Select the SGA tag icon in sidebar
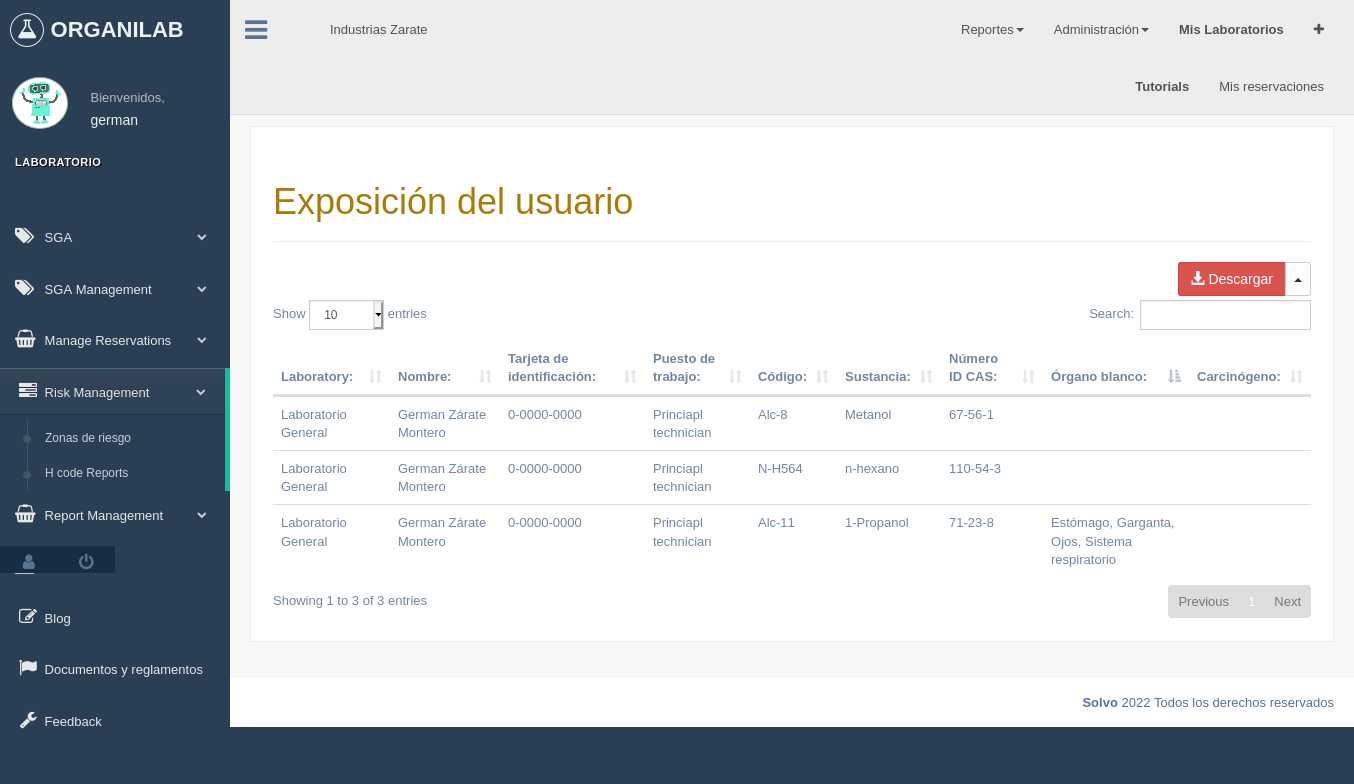This screenshot has width=1354, height=784. [x=25, y=237]
